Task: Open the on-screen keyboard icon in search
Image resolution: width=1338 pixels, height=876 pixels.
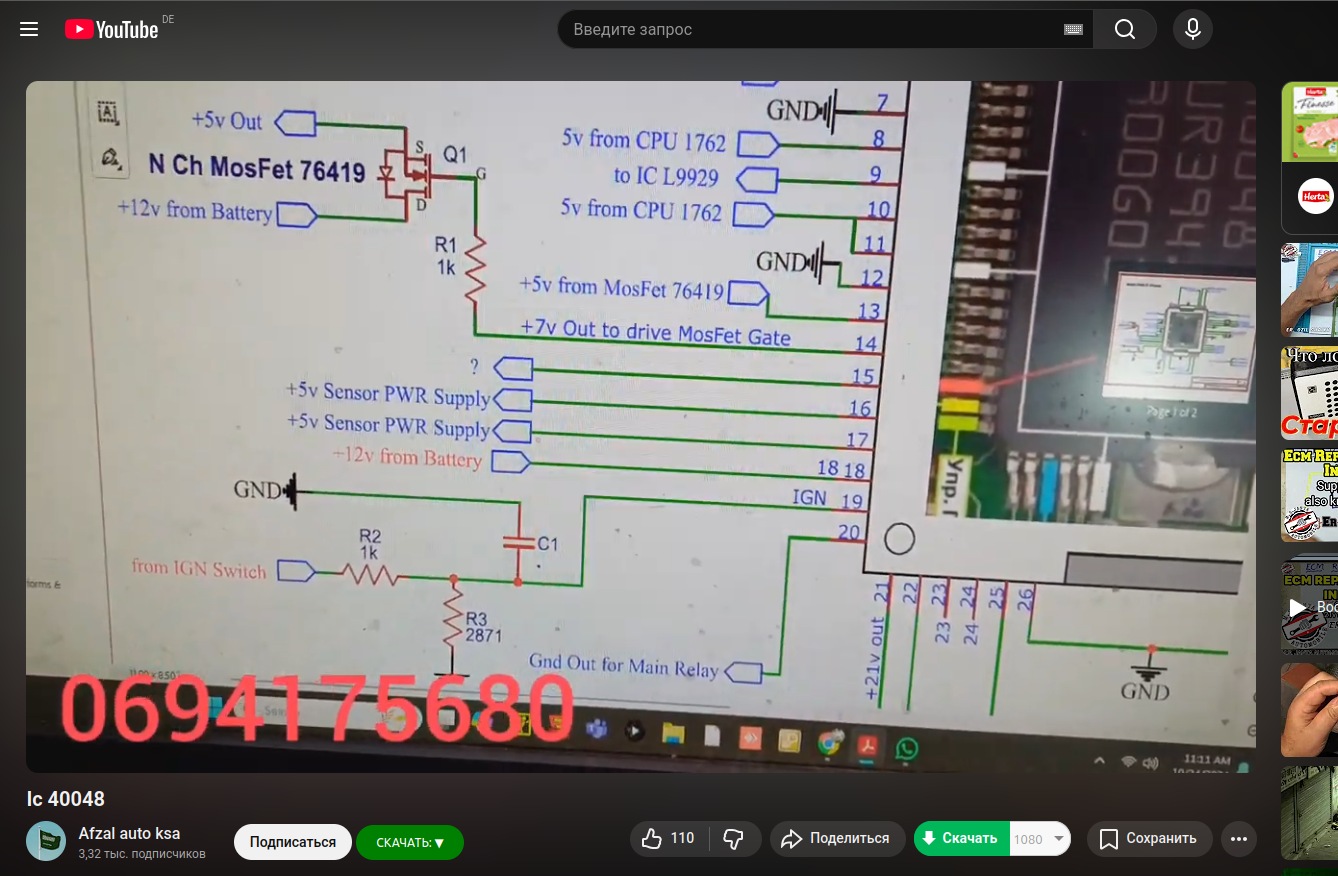Action: (x=1073, y=30)
